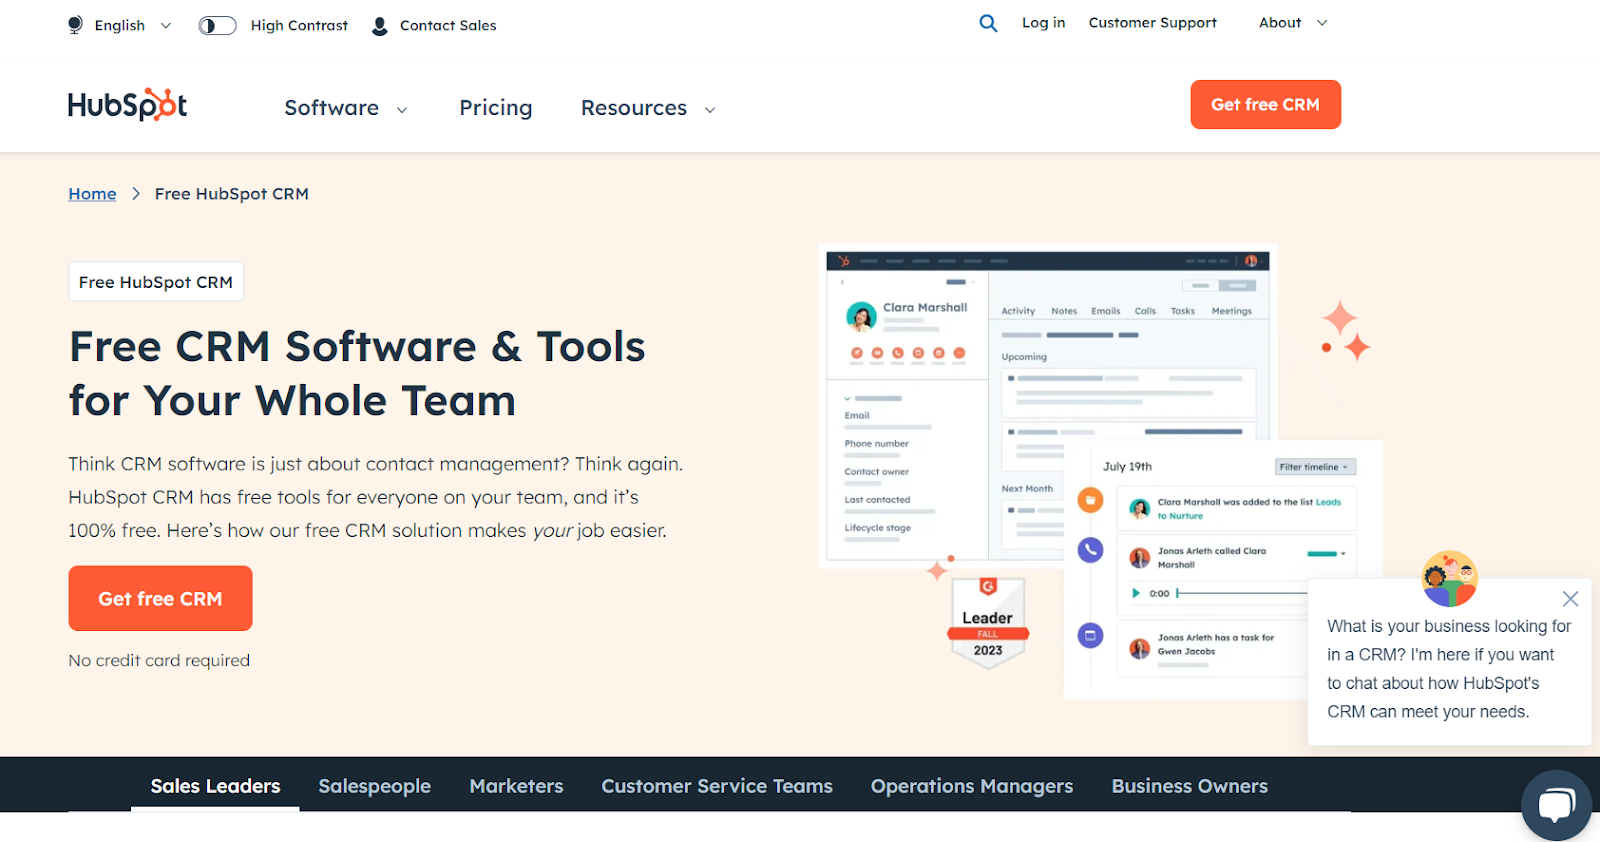Click the G2 Leader Fall 2023 badge
The image size is (1600, 842).
pos(988,622)
